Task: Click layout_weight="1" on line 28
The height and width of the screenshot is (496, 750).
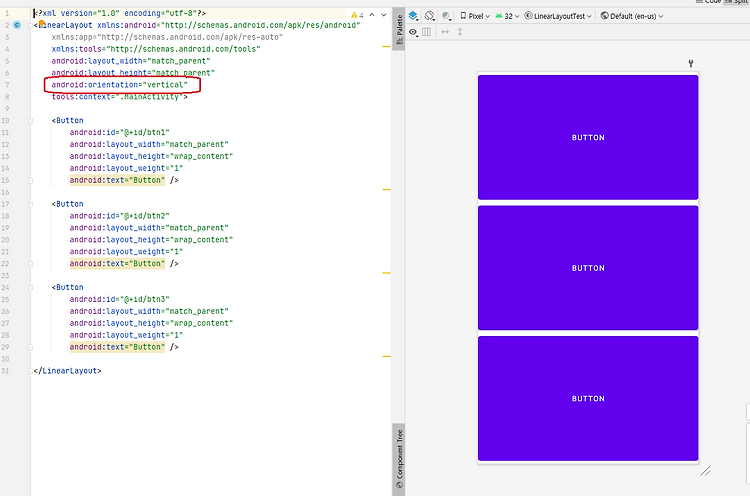Action: click(x=126, y=335)
